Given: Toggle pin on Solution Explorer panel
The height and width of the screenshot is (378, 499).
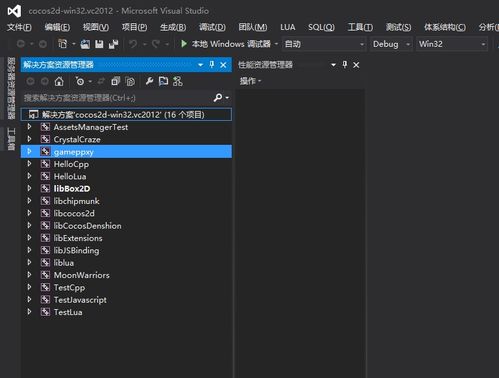Looking at the screenshot, I should [x=212, y=64].
